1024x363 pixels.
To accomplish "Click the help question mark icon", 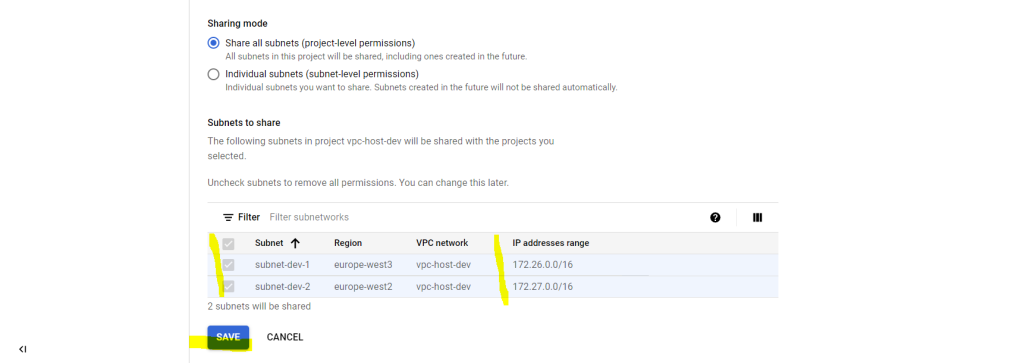I will click(x=715, y=217).
